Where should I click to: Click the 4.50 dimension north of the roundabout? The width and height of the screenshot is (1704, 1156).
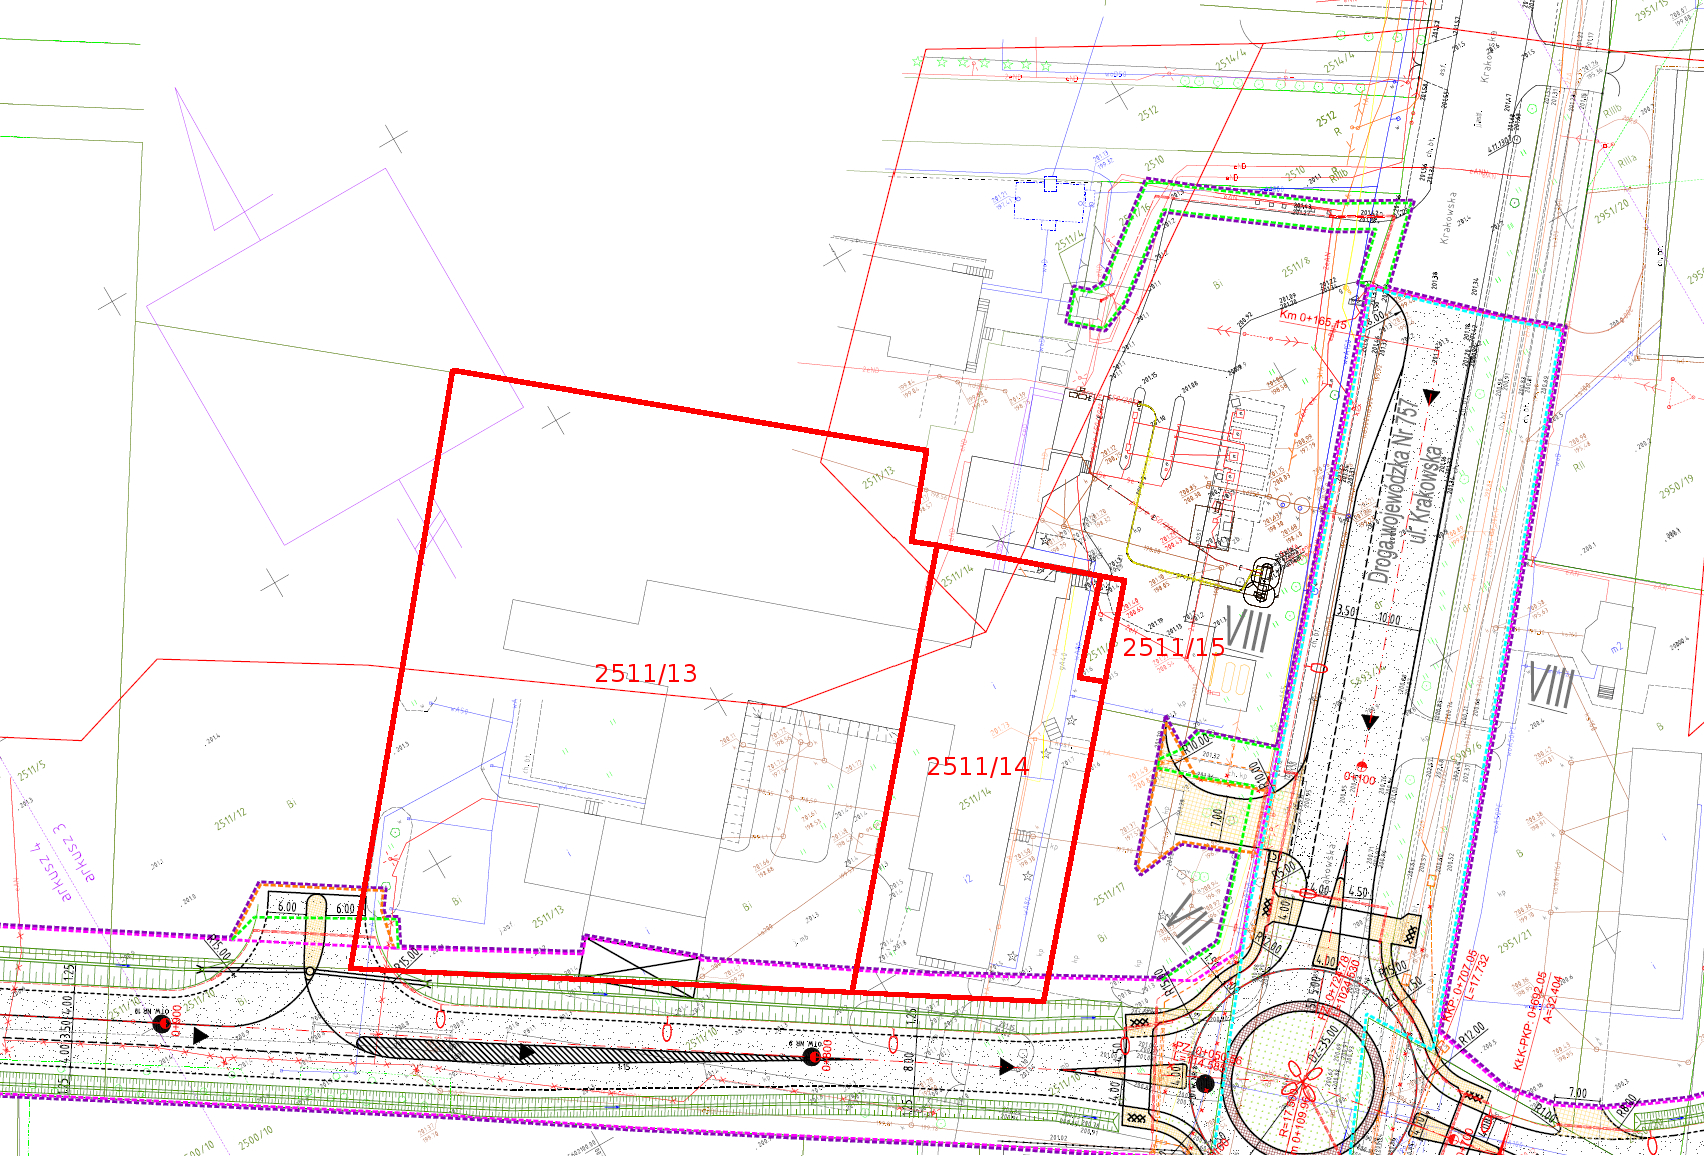pyautogui.click(x=1357, y=891)
